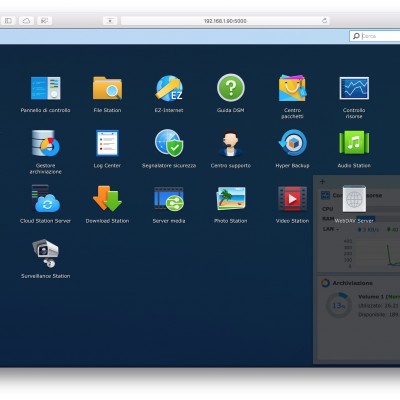The image size is (400, 400).
Task: Open Photo Station
Action: pyautogui.click(x=231, y=198)
